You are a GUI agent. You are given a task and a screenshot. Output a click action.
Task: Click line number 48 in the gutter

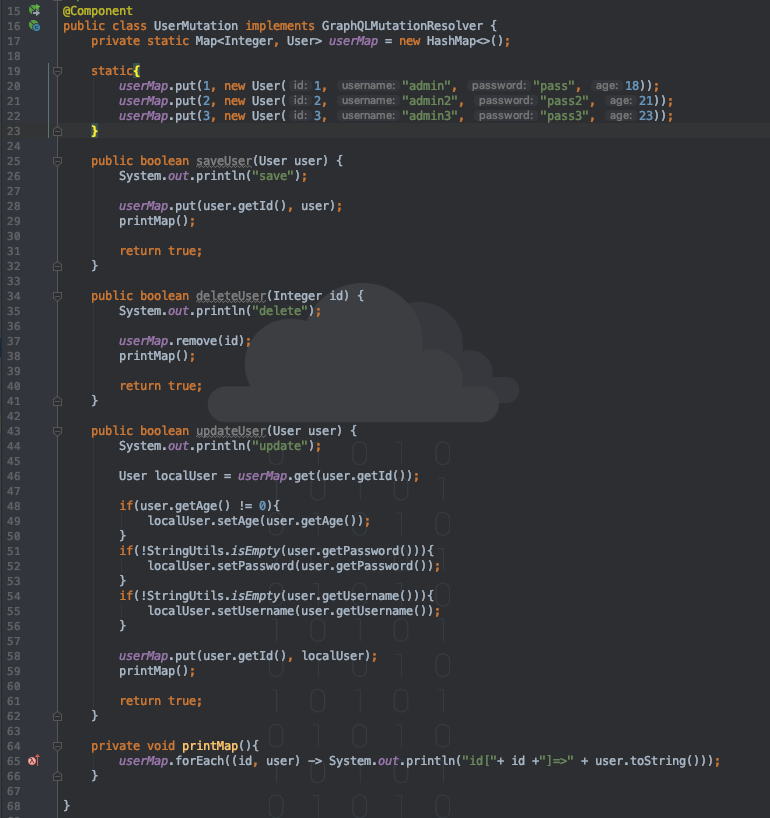pyautogui.click(x=14, y=506)
